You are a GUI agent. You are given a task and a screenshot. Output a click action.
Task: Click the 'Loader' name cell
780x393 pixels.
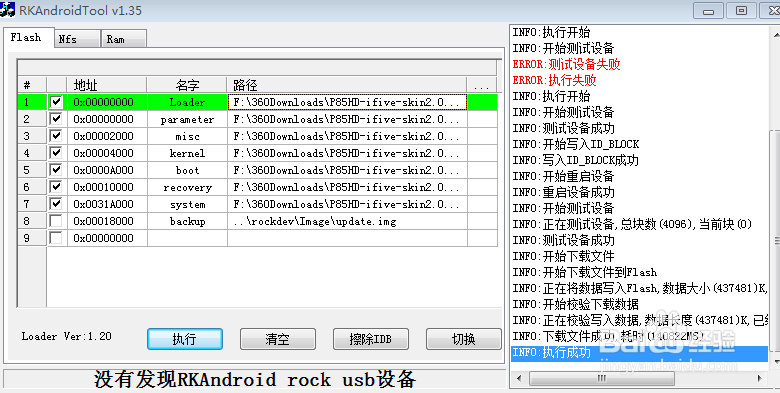click(187, 102)
